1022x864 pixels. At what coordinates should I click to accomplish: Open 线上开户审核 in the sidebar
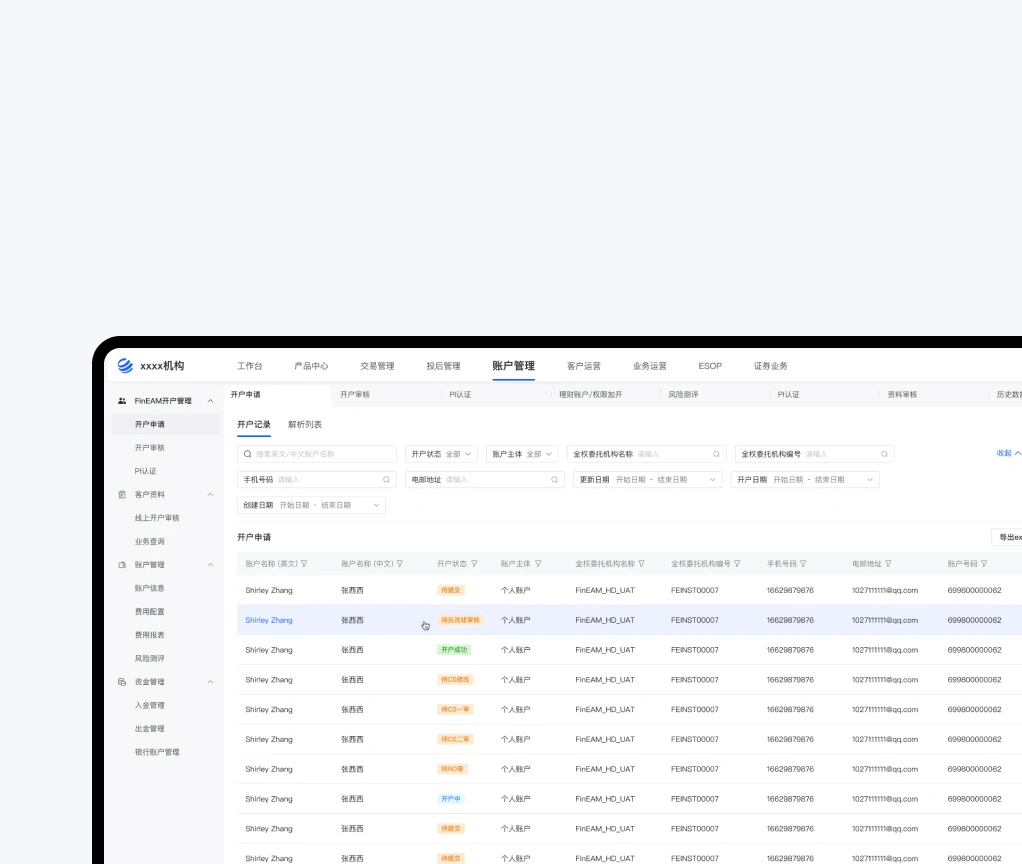[x=157, y=518]
